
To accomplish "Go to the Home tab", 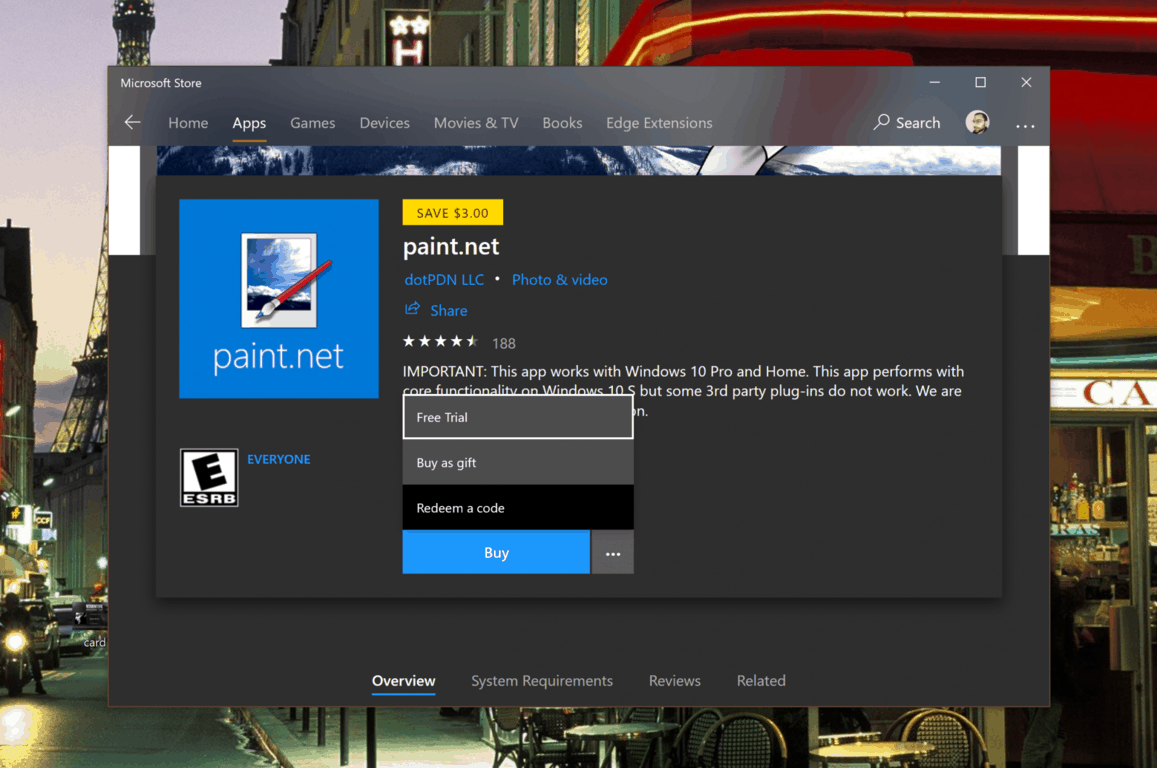I will 188,123.
